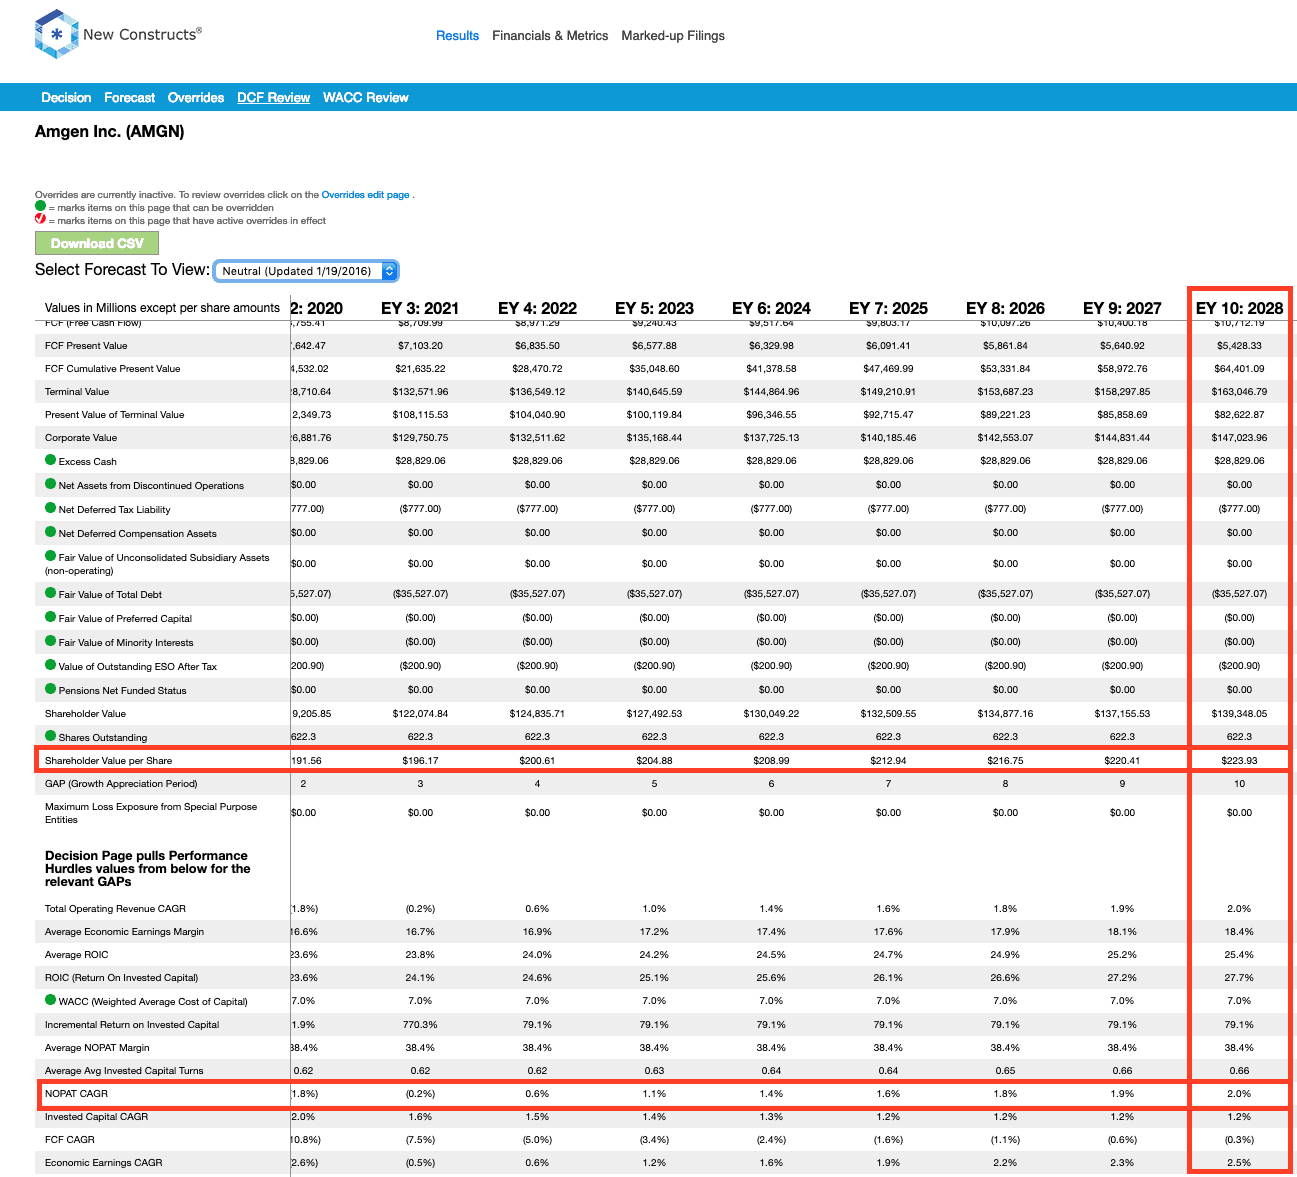The width and height of the screenshot is (1297, 1177).
Task: Select the EY 9: 2027 column header
Action: coord(1122,308)
